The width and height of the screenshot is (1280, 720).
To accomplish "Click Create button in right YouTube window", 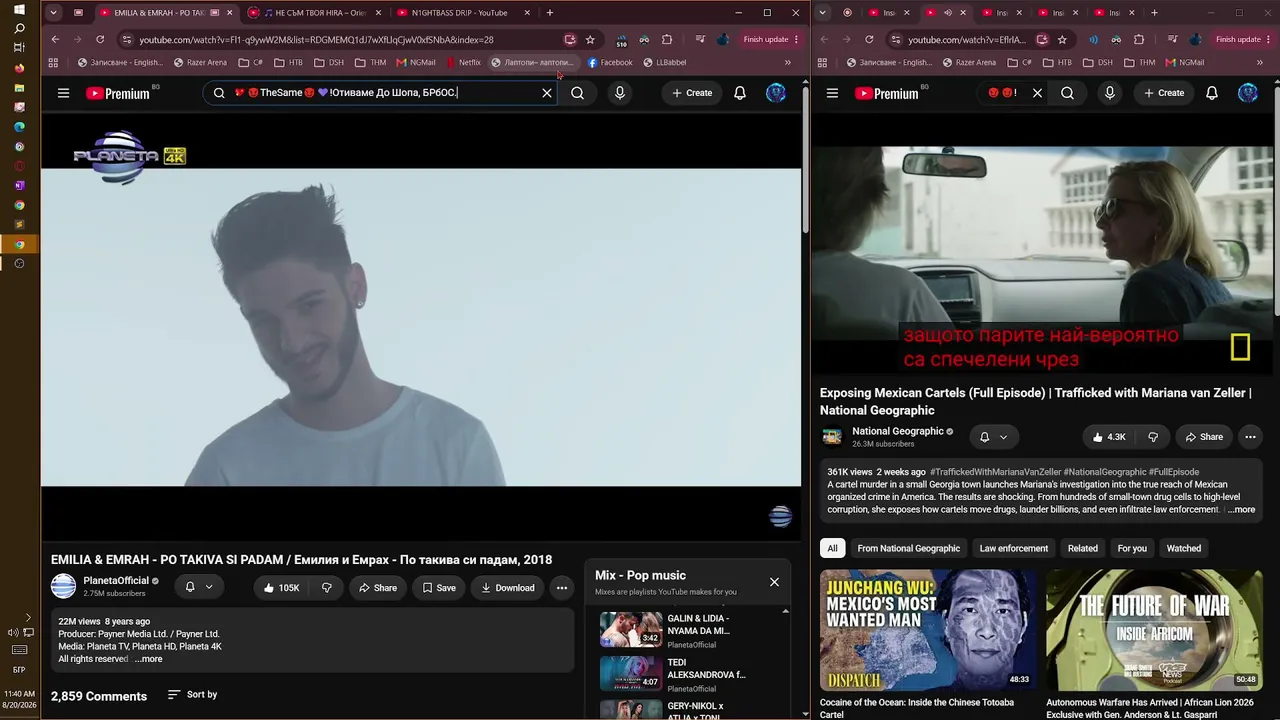I will [x=1164, y=93].
